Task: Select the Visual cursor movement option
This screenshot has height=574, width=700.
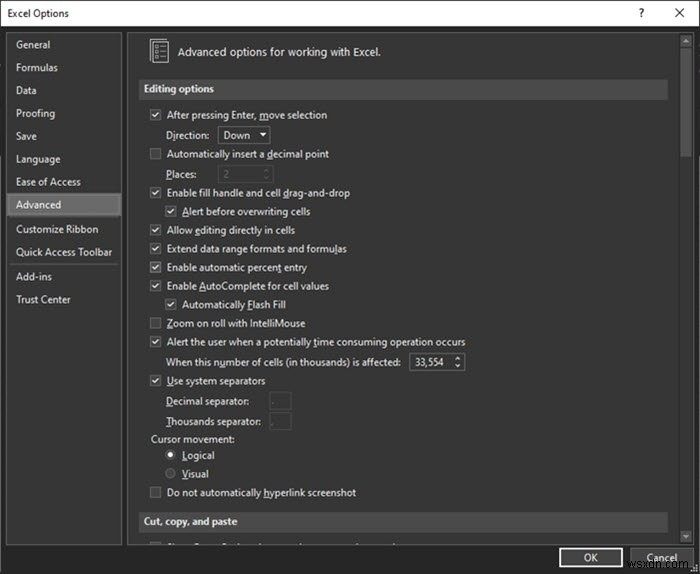Action: pos(171,474)
